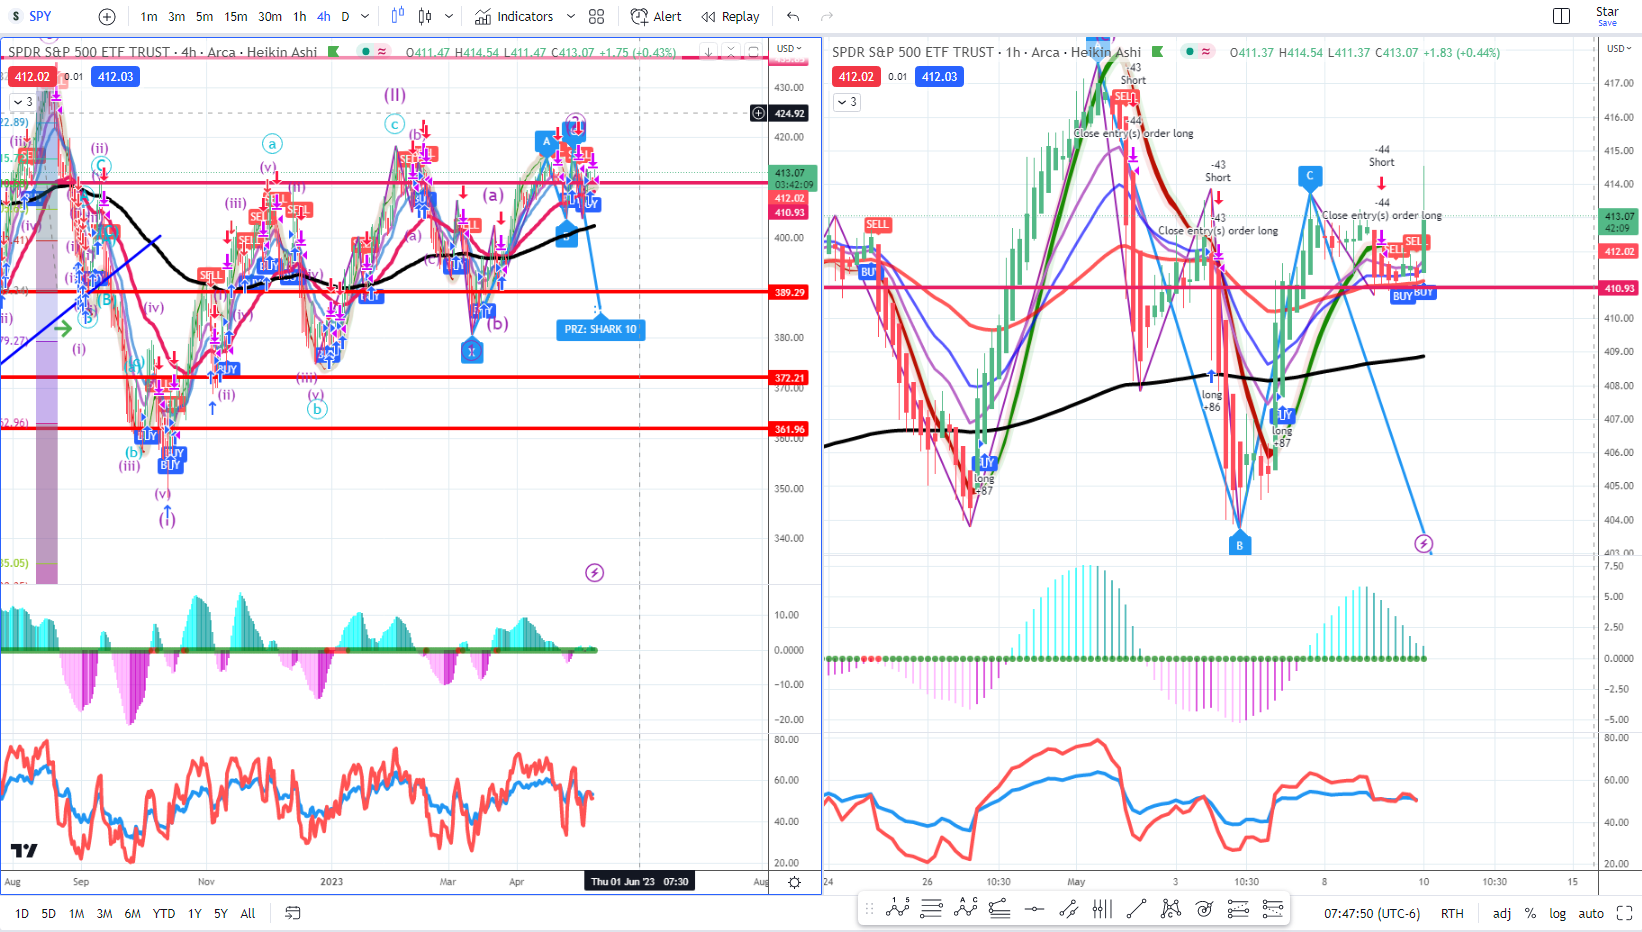Collapse indicator legend on right chart
The height and width of the screenshot is (932, 1642).
click(x=846, y=102)
